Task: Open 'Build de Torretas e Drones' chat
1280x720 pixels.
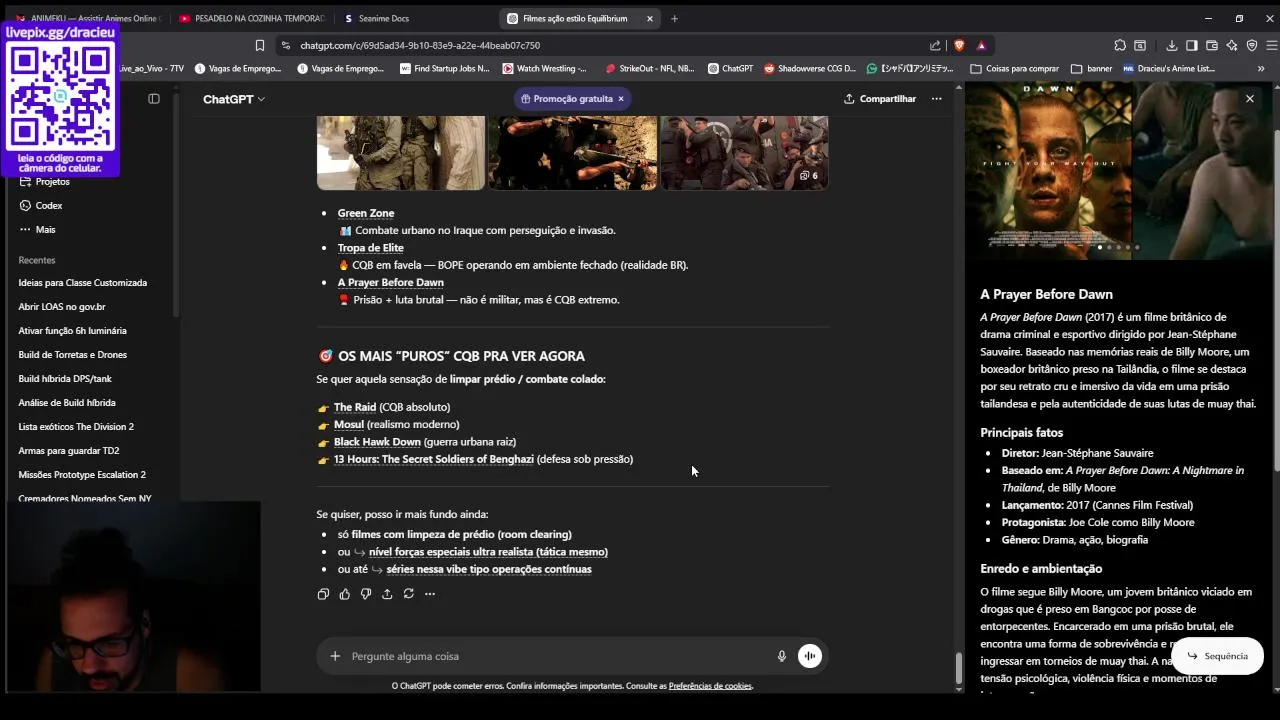Action: (72, 355)
